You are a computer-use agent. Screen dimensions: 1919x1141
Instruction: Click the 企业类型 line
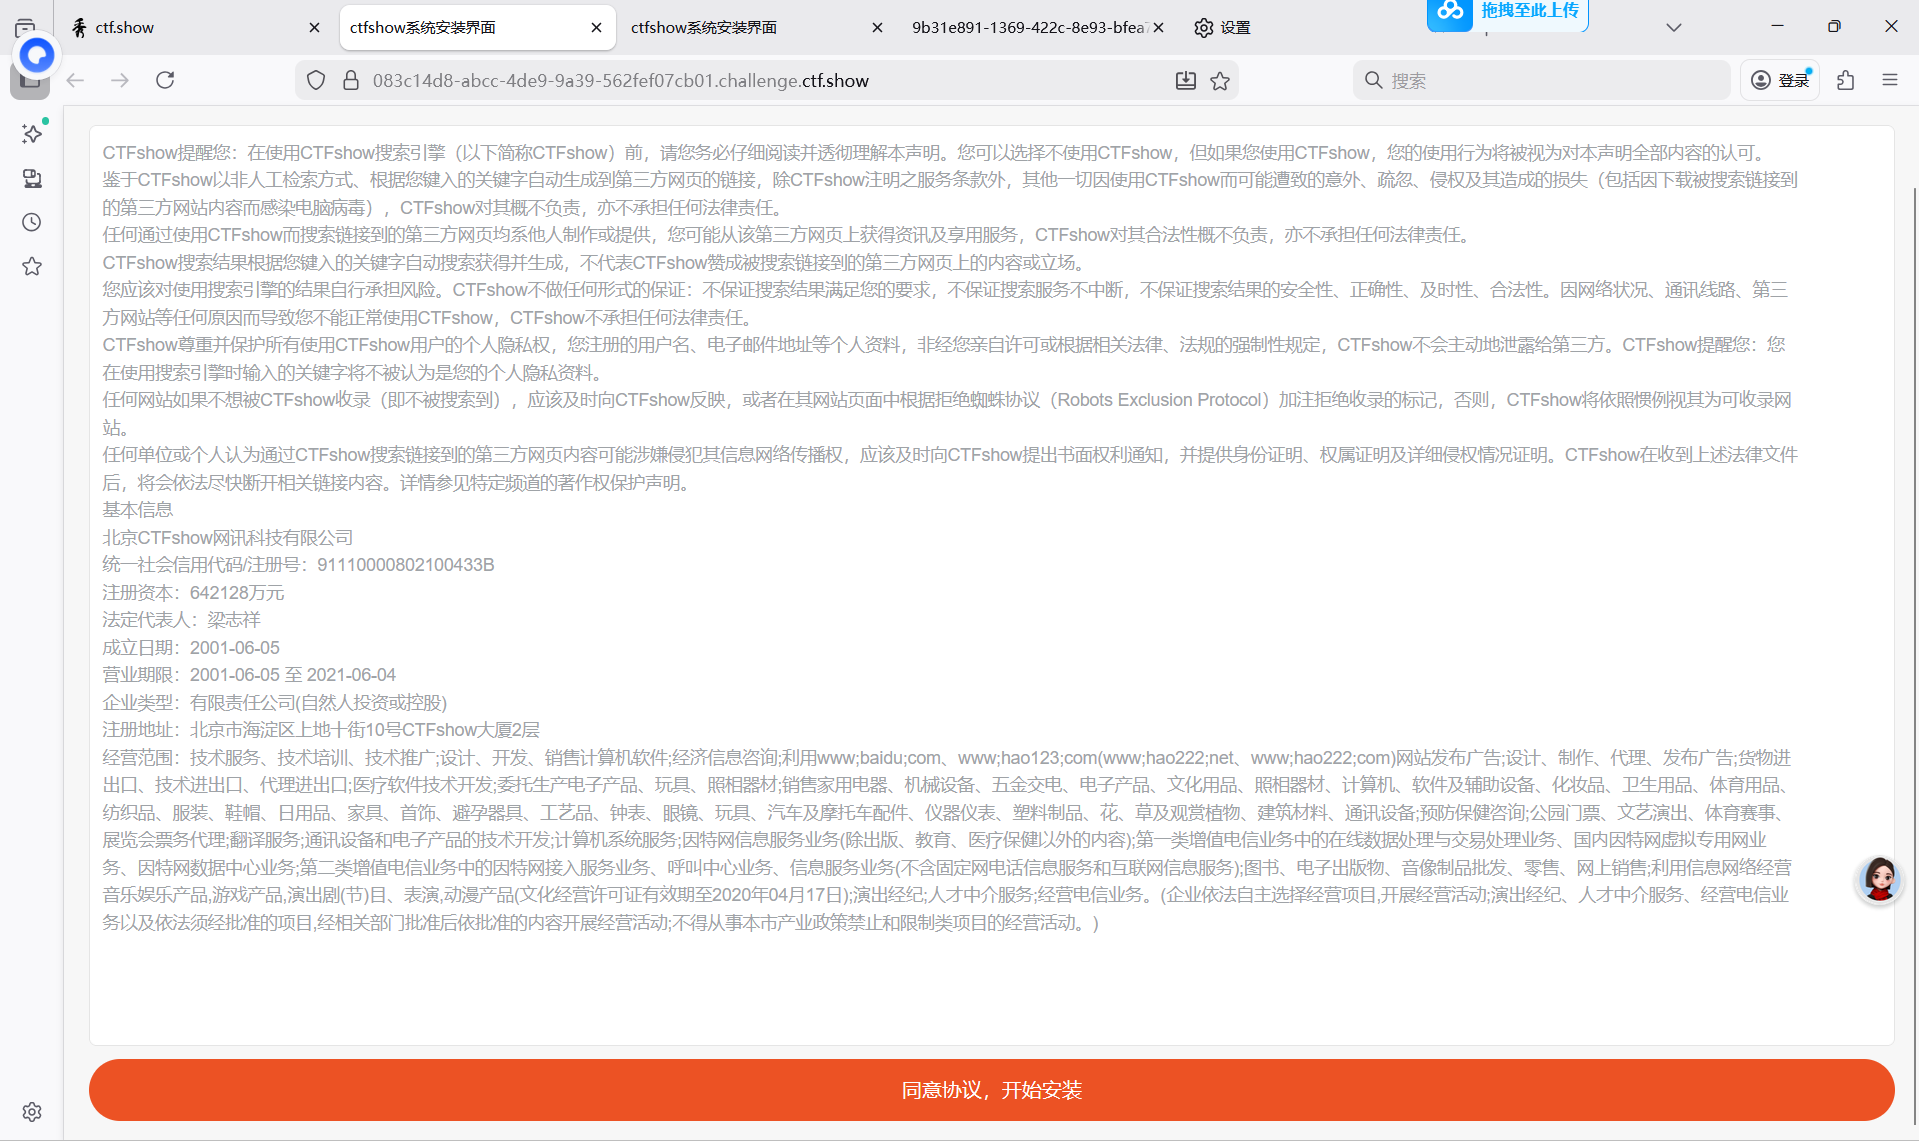275,703
